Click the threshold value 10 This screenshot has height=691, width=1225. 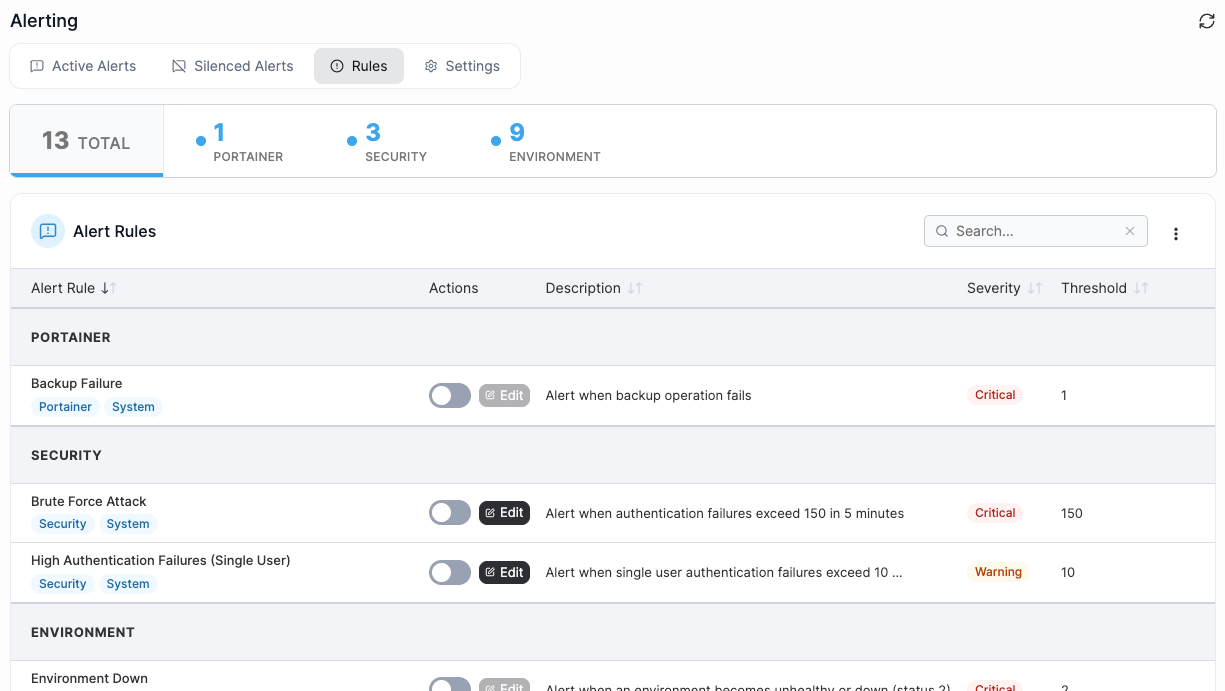point(1068,572)
